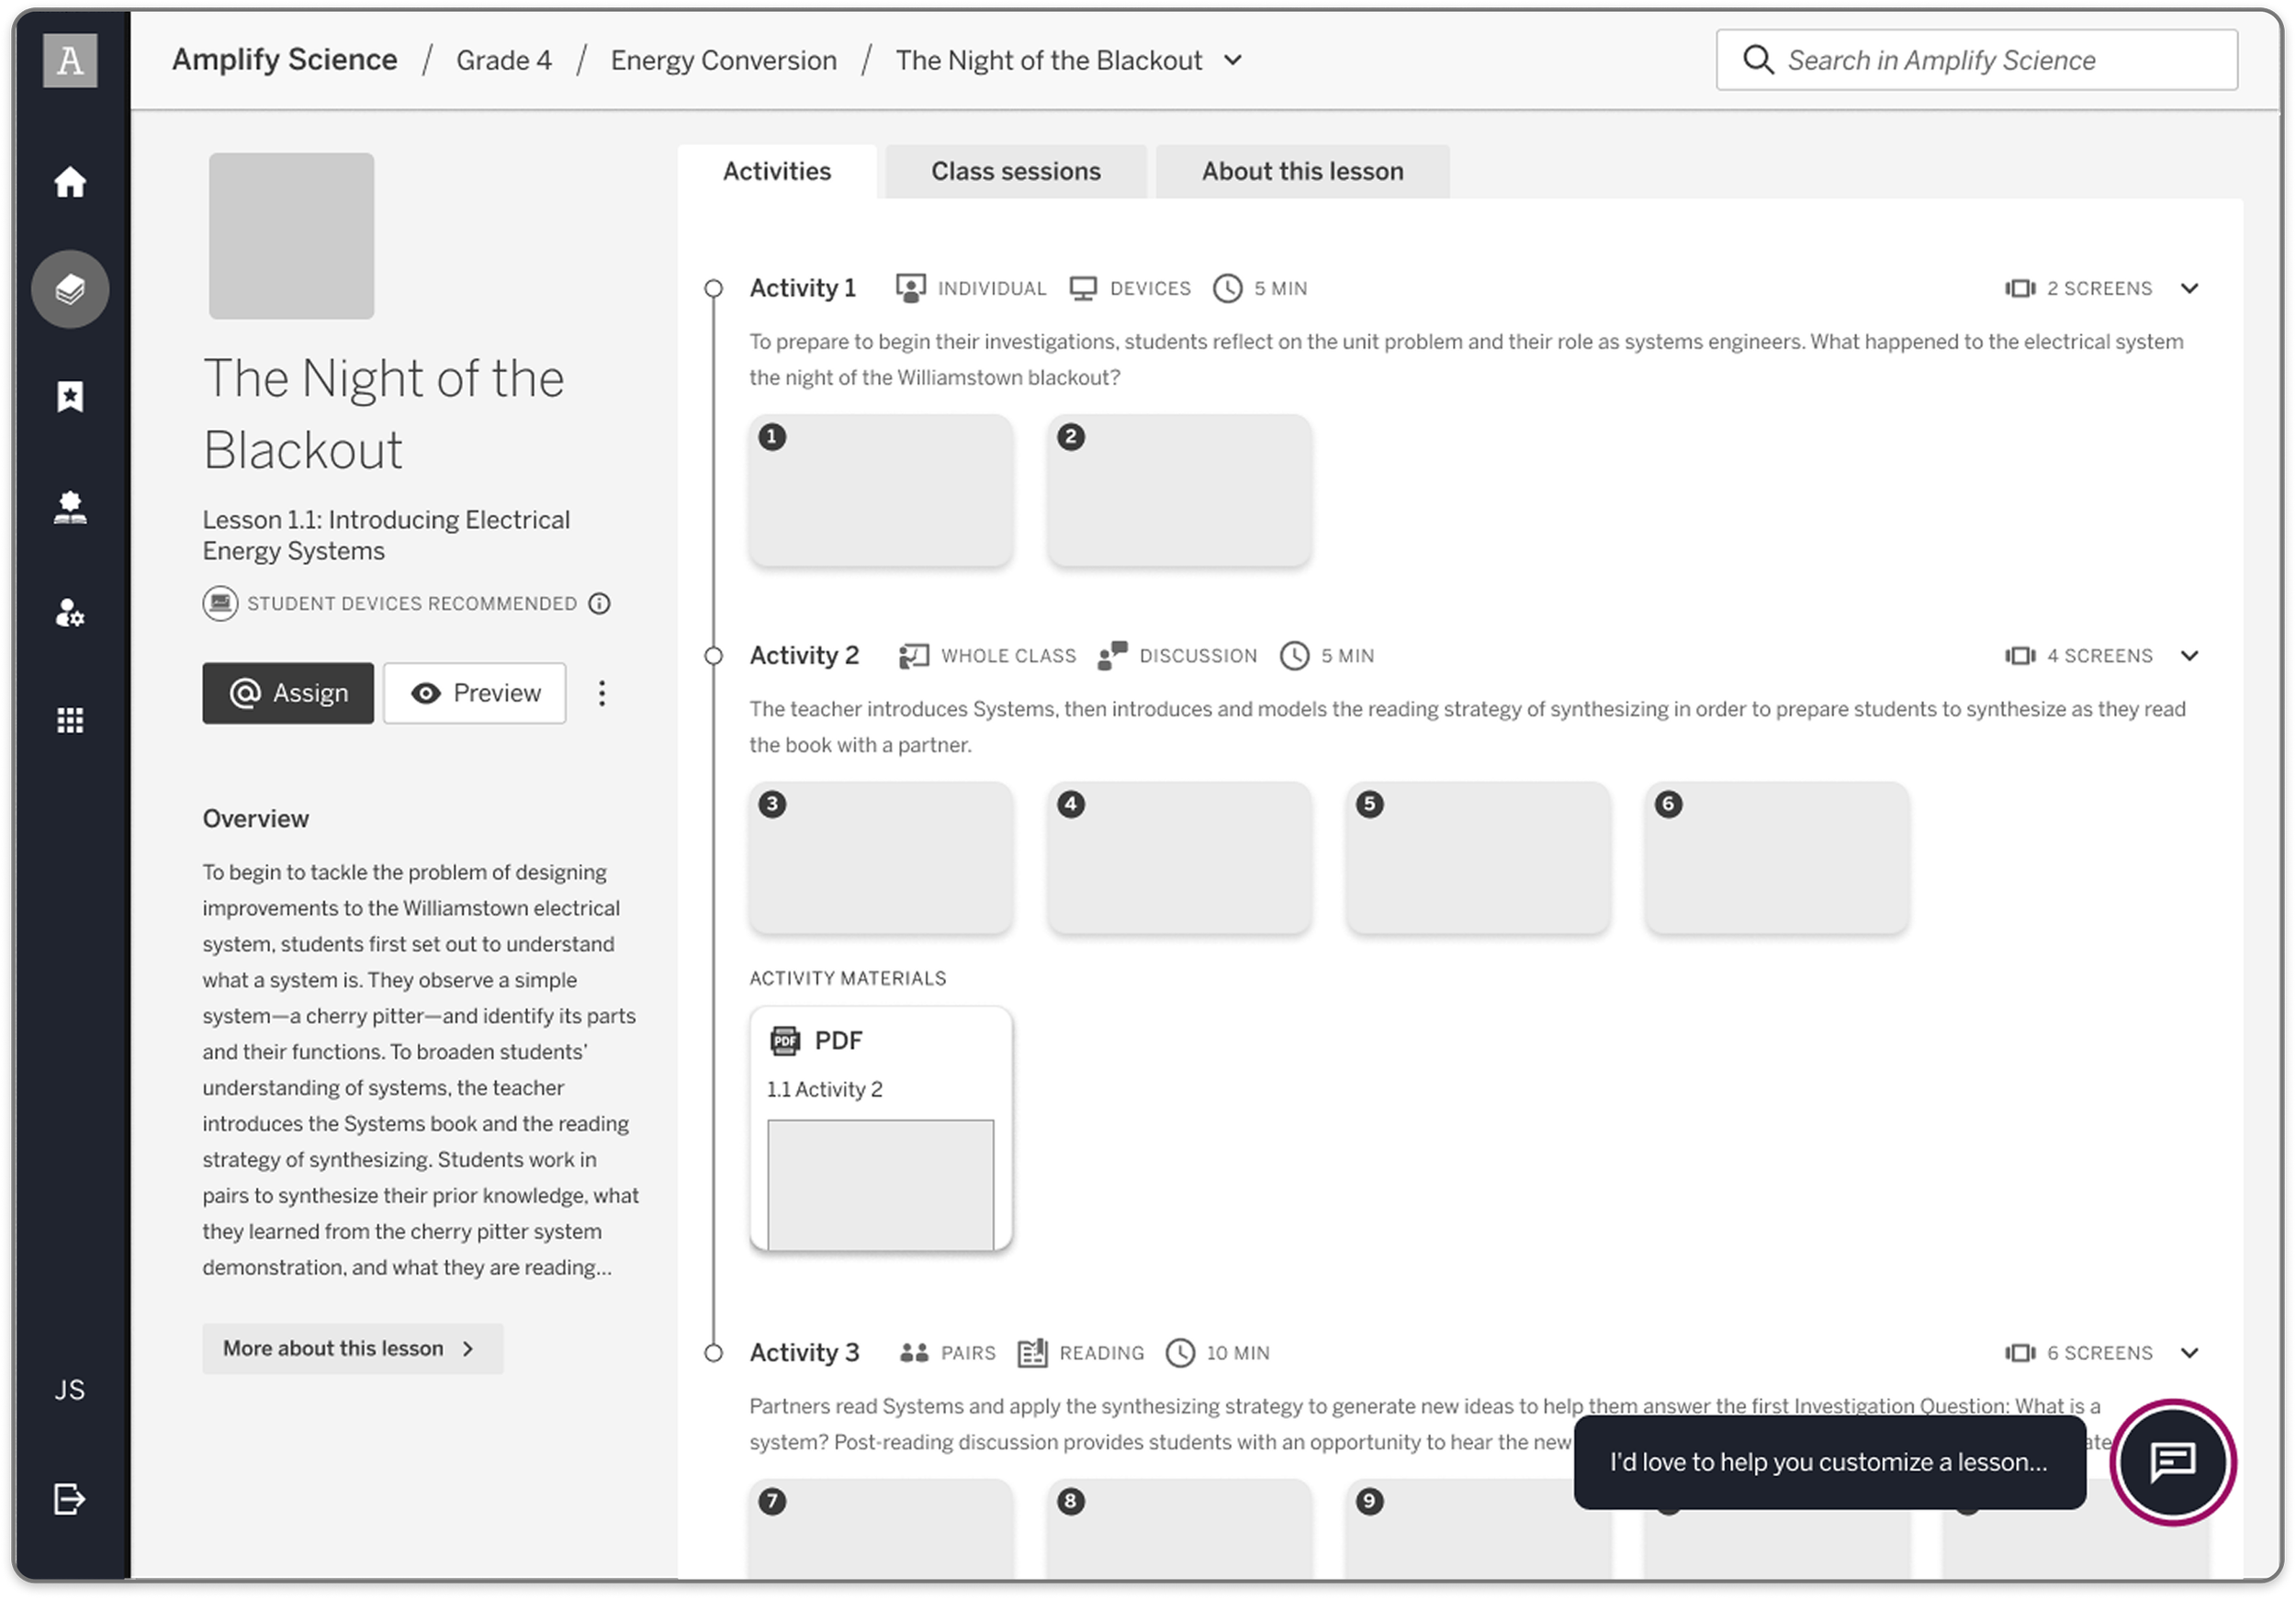Go to Grade 4 breadcrumb
Viewport: 2296px width, 1599px height.
click(x=504, y=61)
